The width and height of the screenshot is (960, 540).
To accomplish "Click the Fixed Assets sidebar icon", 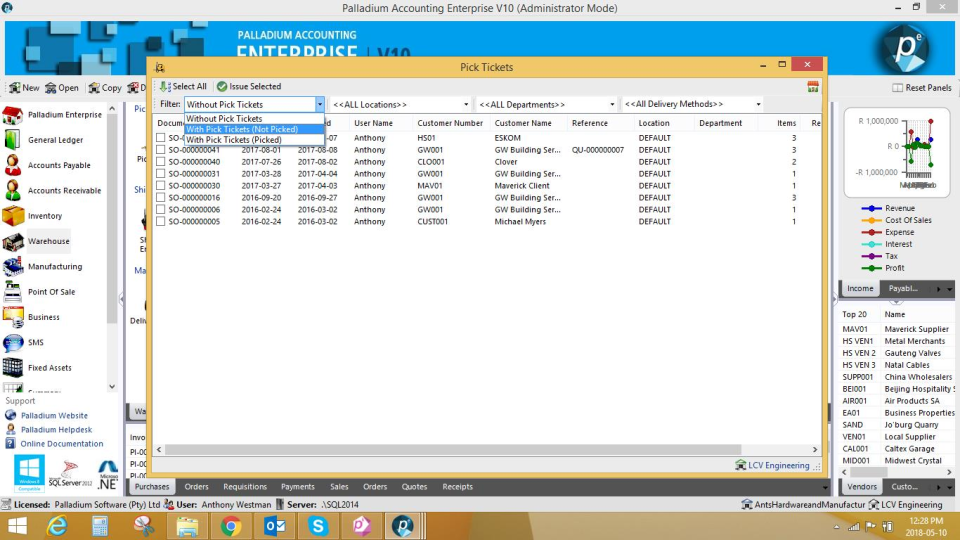I will click(13, 368).
